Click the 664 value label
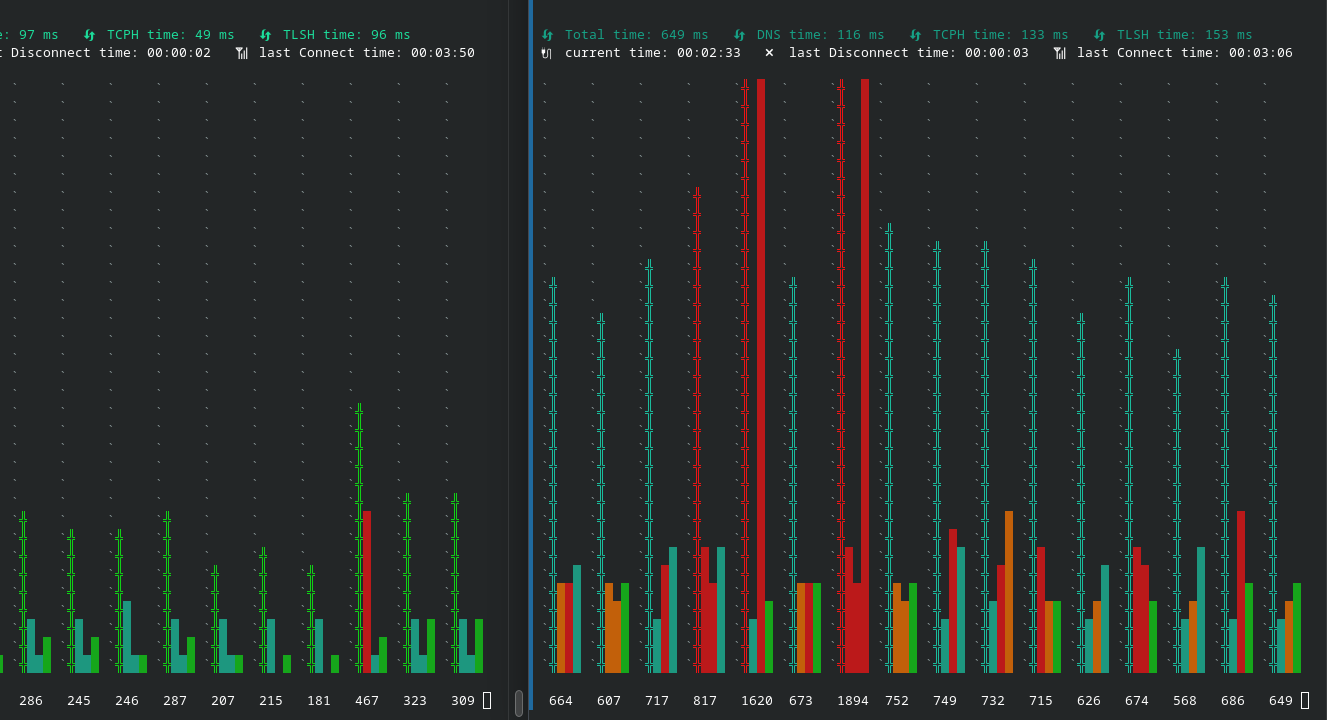Viewport: 1327px width, 720px height. [x=561, y=700]
